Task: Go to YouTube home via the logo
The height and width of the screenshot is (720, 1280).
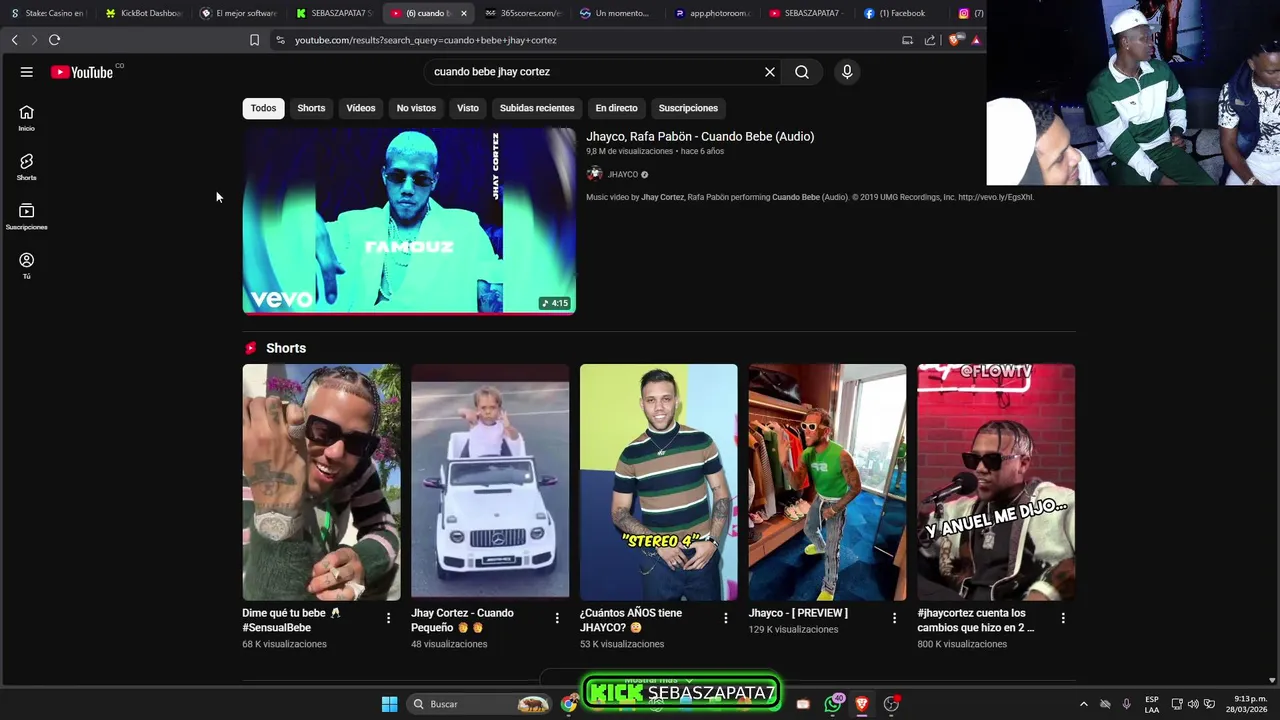Action: coord(82,72)
